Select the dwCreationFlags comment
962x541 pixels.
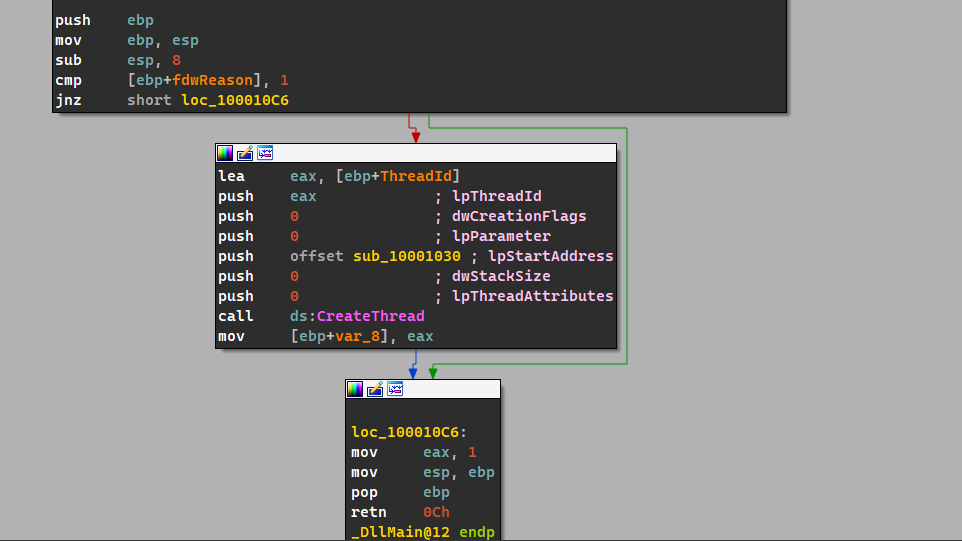519,216
